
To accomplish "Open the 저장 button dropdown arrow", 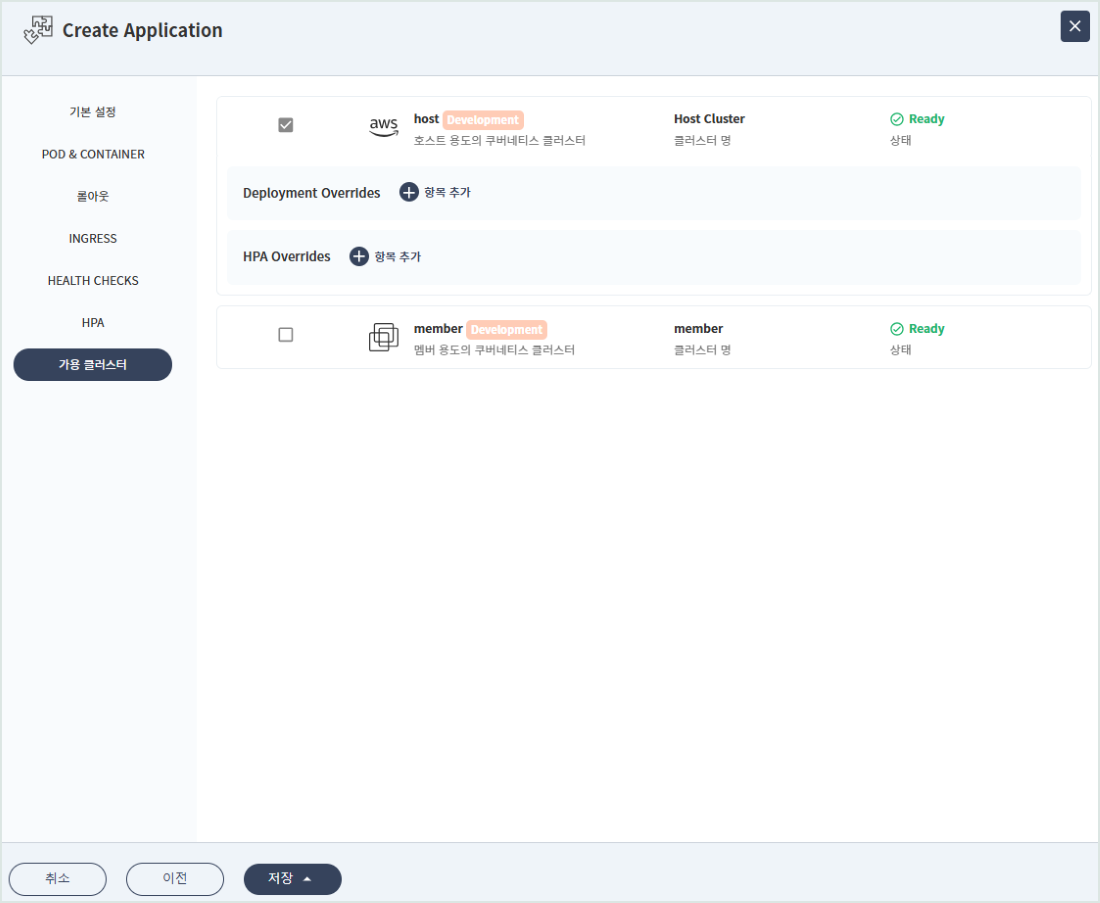I will coord(307,878).
